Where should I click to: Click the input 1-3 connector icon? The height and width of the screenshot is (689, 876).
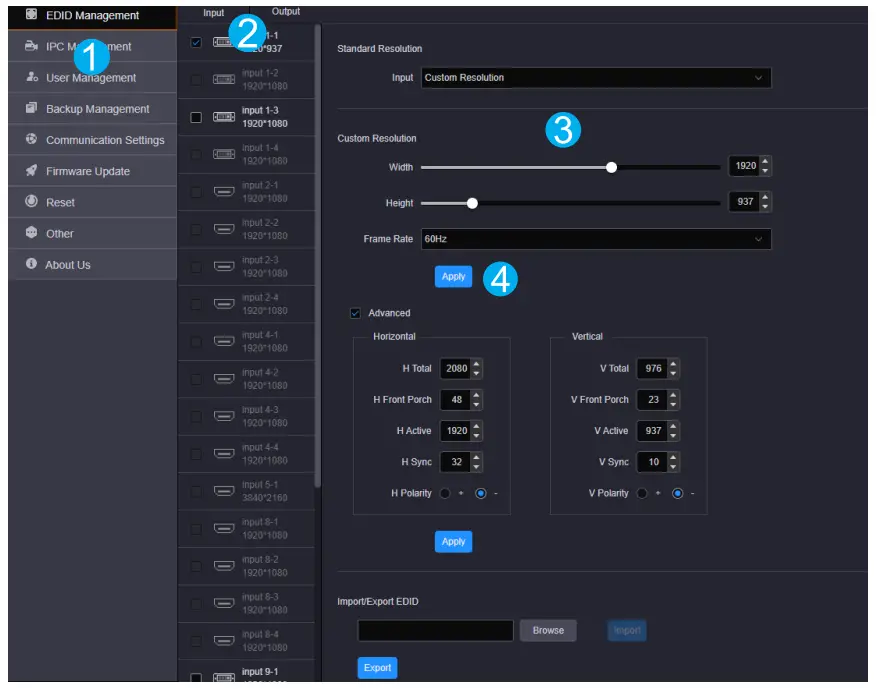point(224,117)
